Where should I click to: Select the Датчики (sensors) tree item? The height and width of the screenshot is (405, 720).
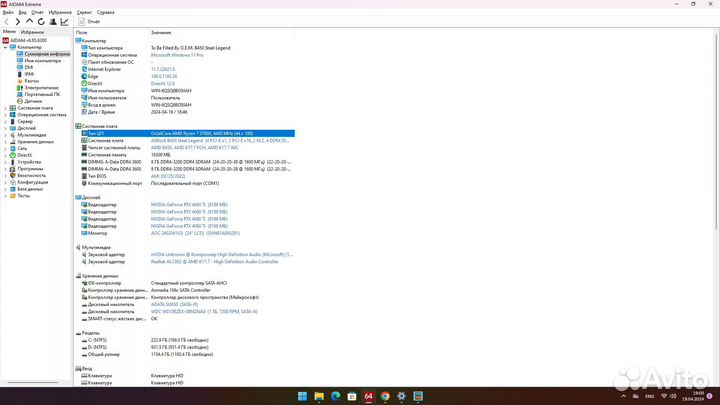[33, 101]
